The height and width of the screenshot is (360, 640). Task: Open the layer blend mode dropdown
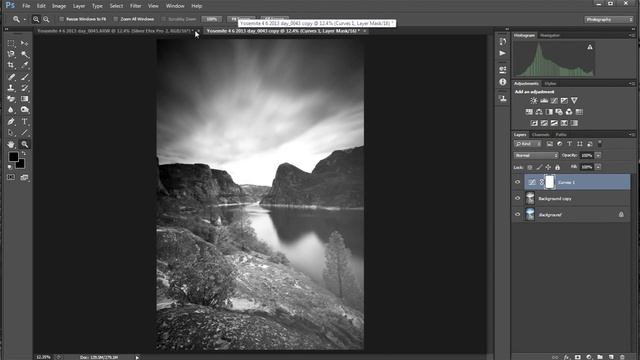pos(536,156)
